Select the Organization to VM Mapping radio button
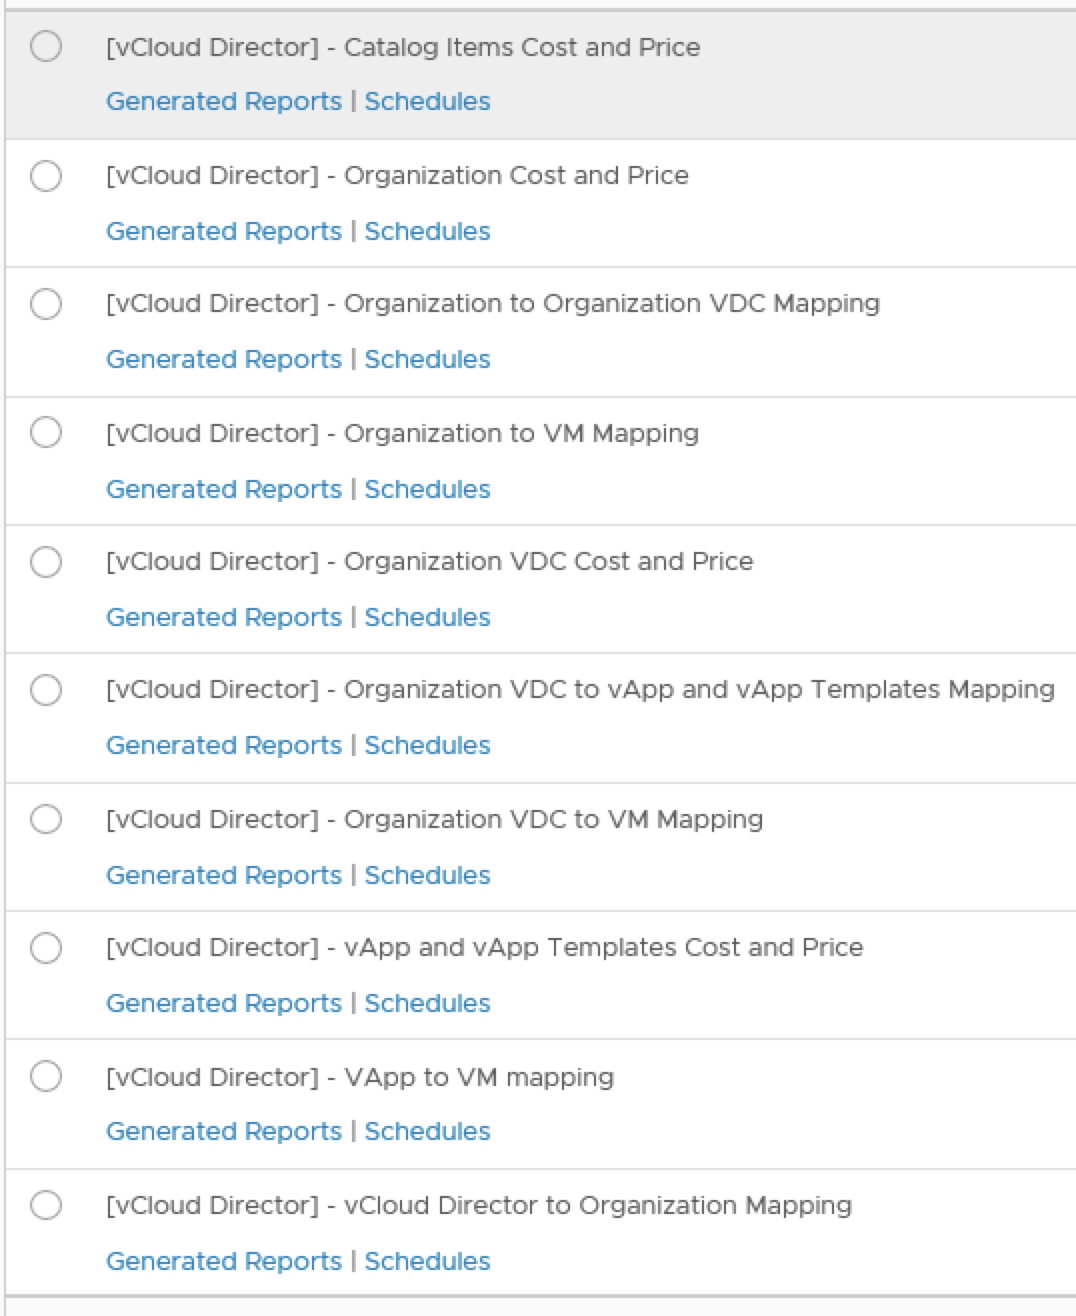1076x1316 pixels. (46, 432)
